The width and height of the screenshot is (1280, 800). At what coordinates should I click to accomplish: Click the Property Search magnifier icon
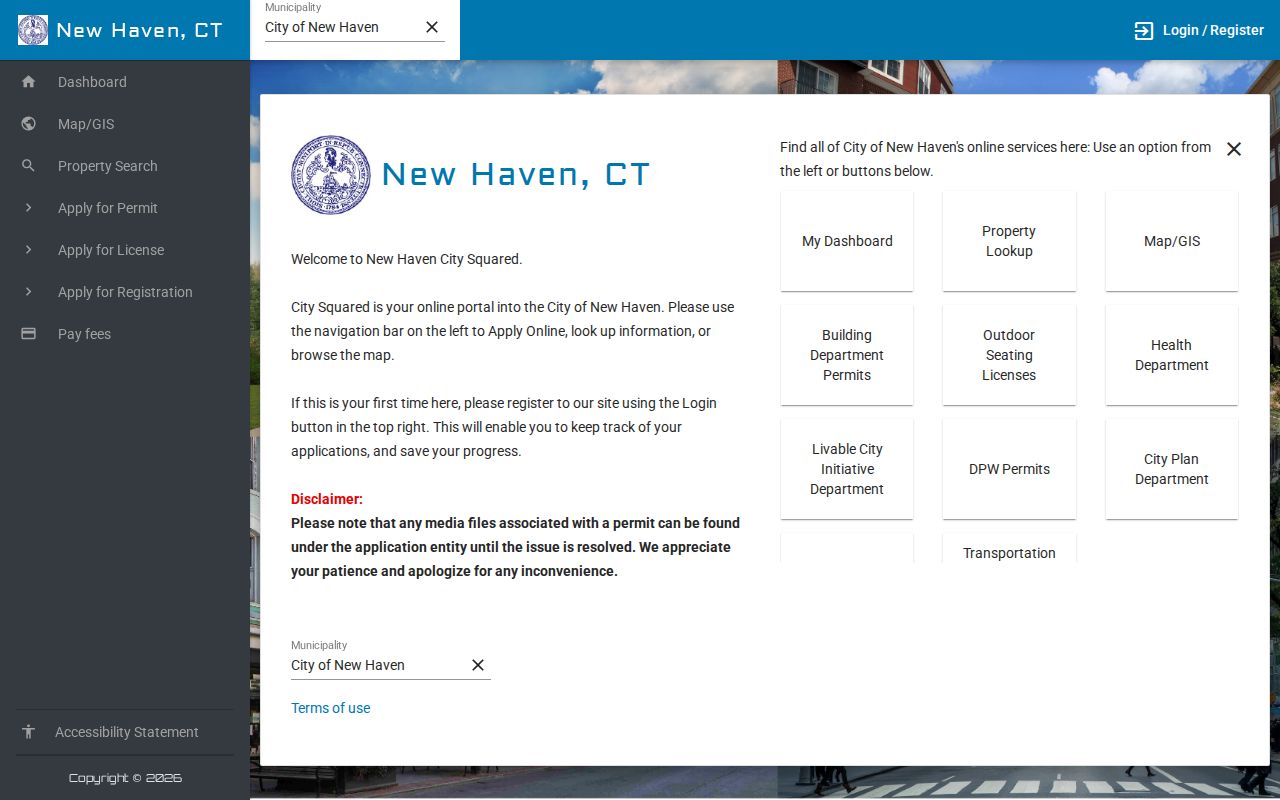tap(28, 166)
